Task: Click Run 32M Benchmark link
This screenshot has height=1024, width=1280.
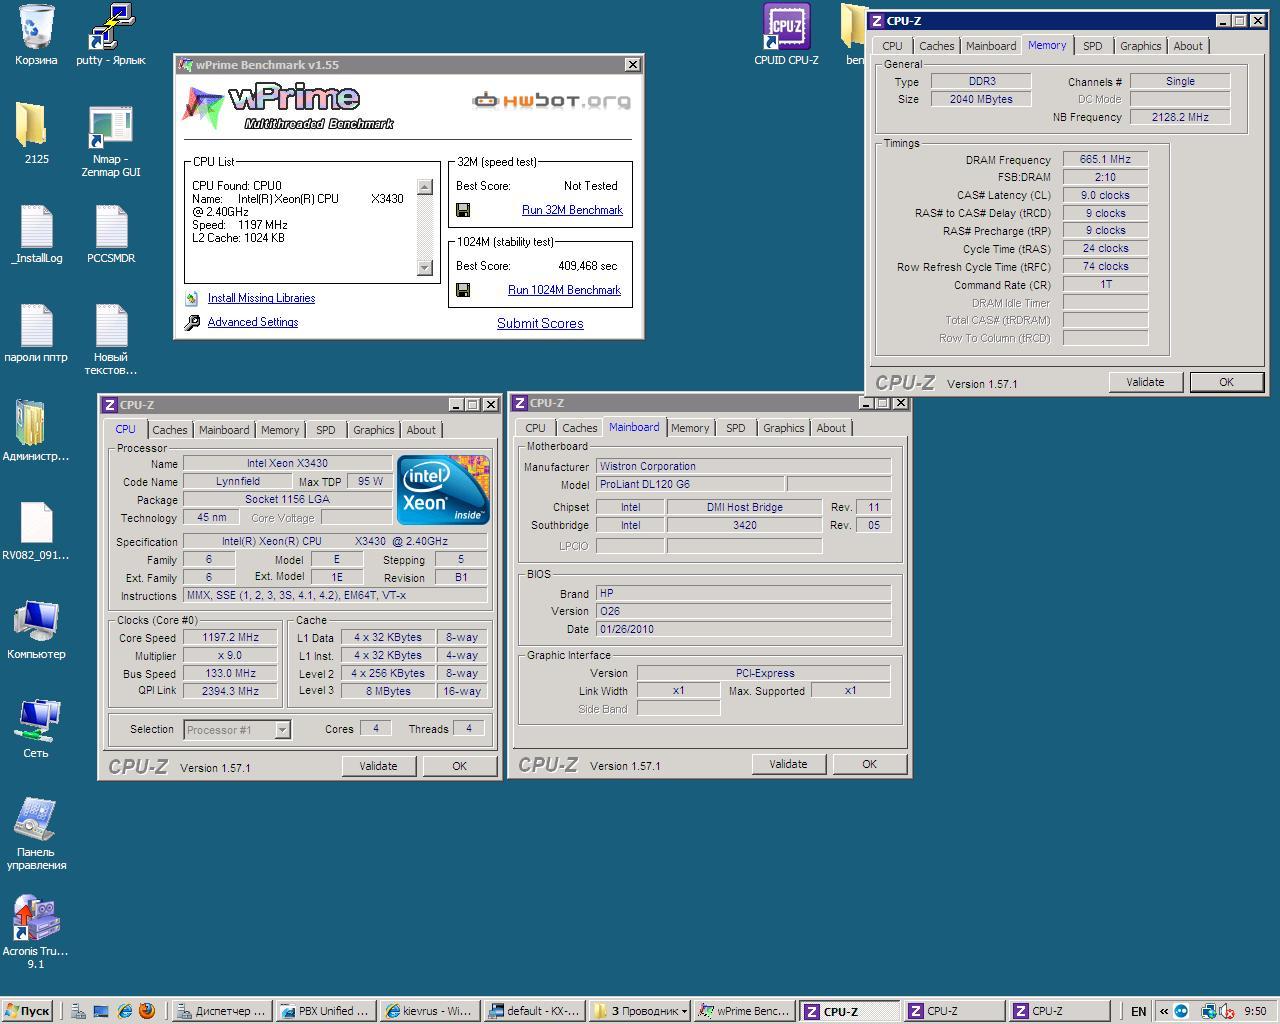Action: coord(572,210)
